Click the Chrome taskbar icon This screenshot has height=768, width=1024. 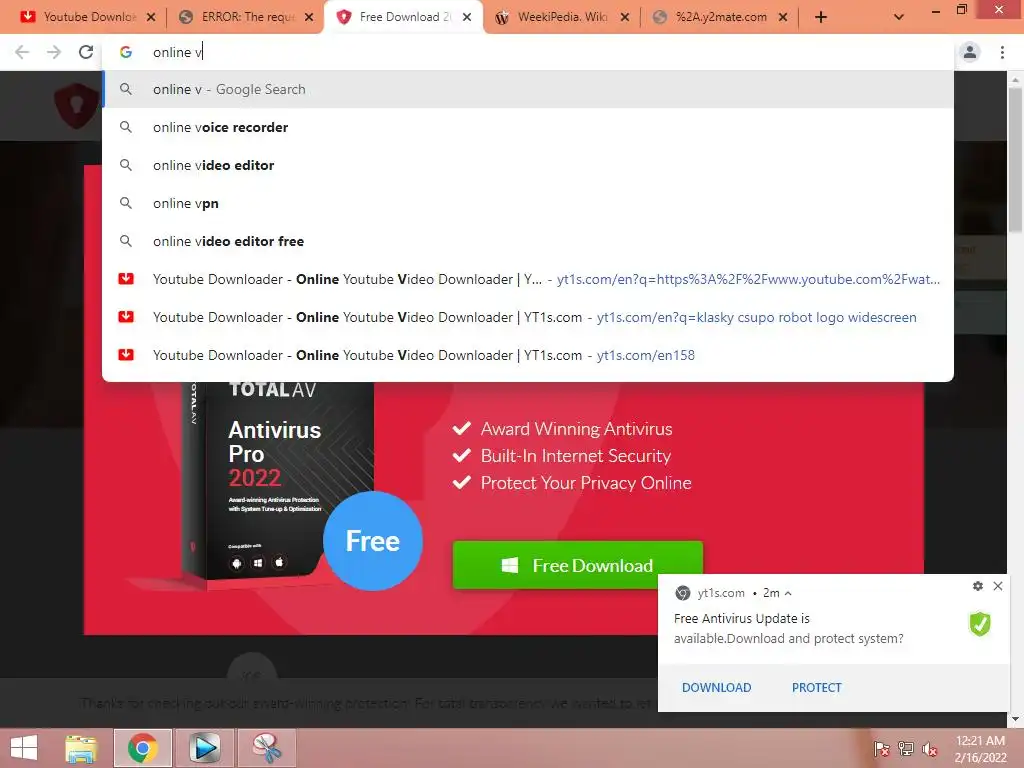click(x=143, y=748)
